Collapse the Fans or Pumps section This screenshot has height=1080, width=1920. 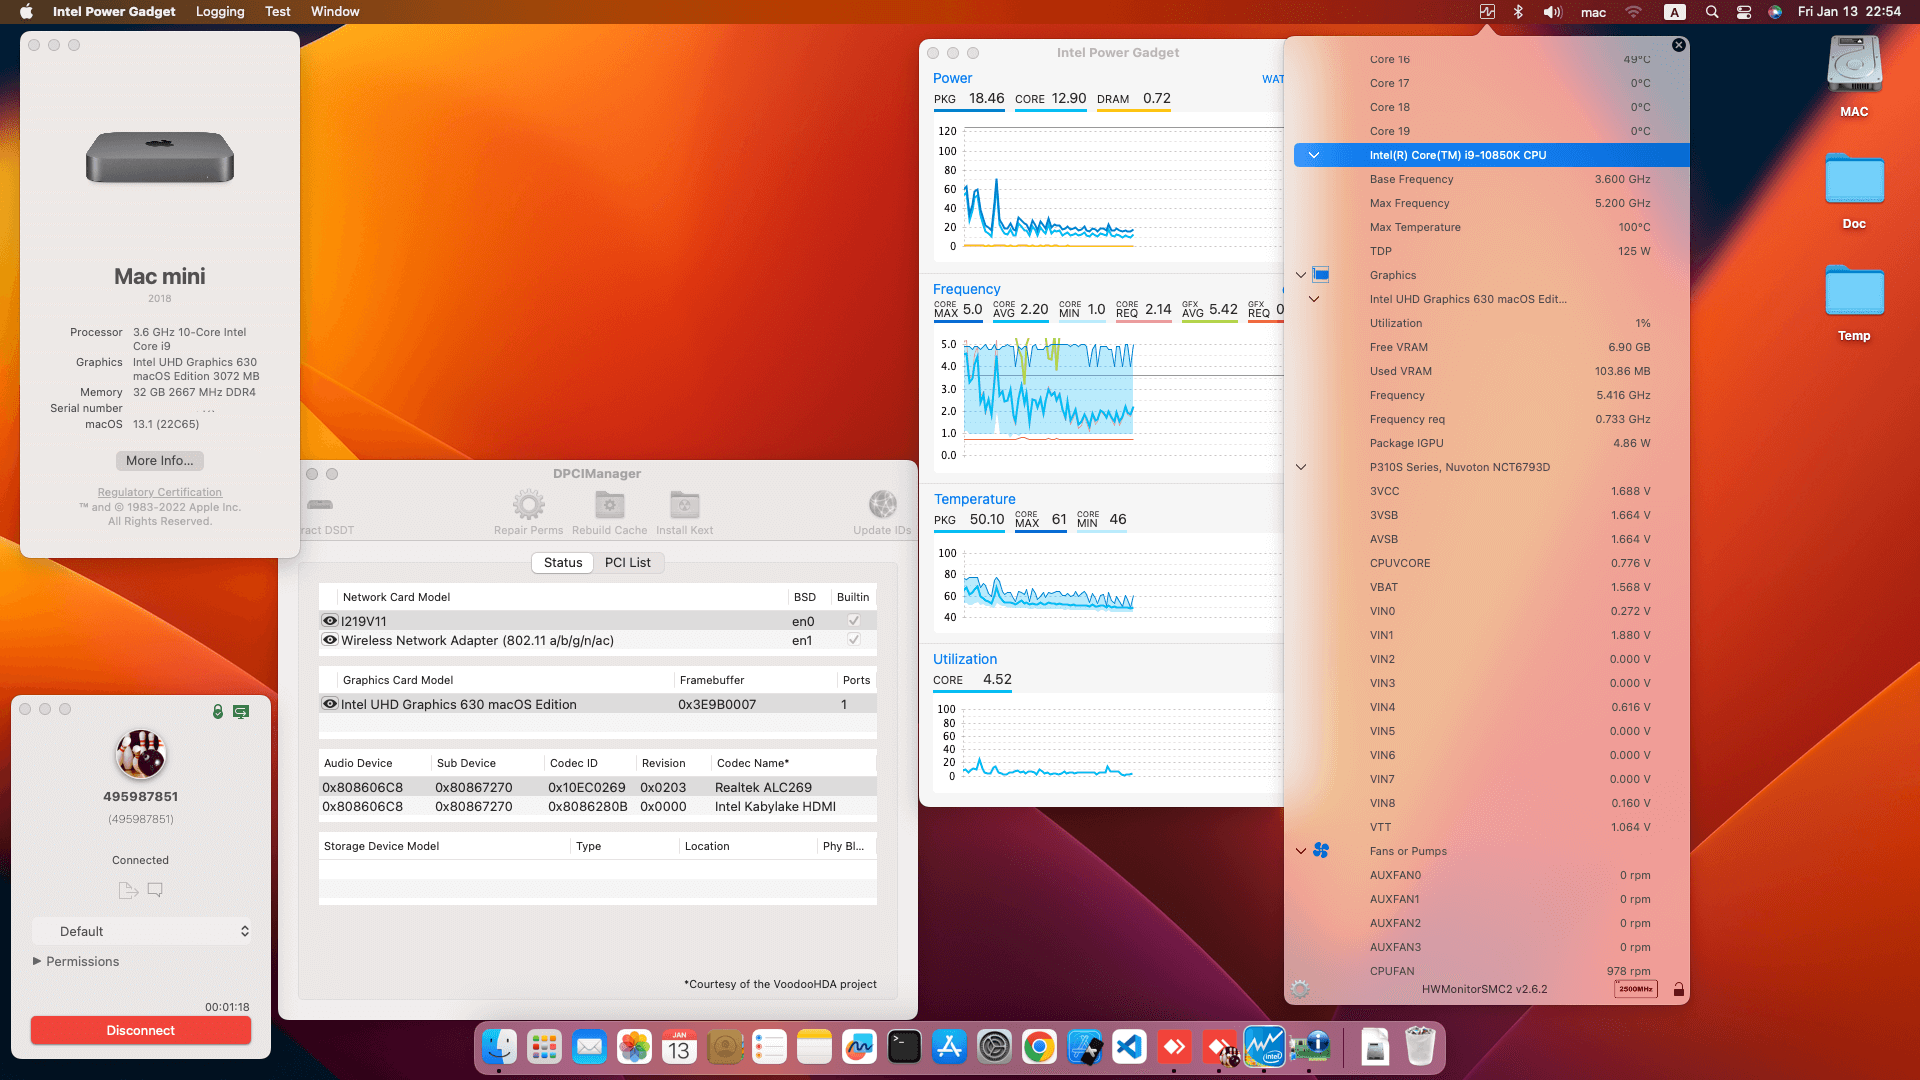(x=1301, y=851)
